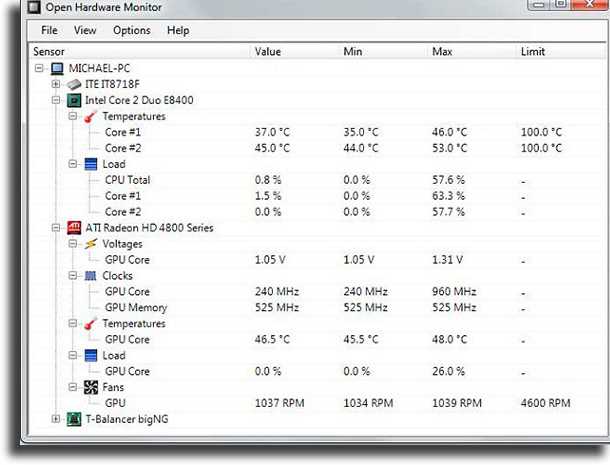Viewport: 610px width, 465px height.
Task: Click the 63.3 % Core #1 max load
Action: (x=449, y=196)
